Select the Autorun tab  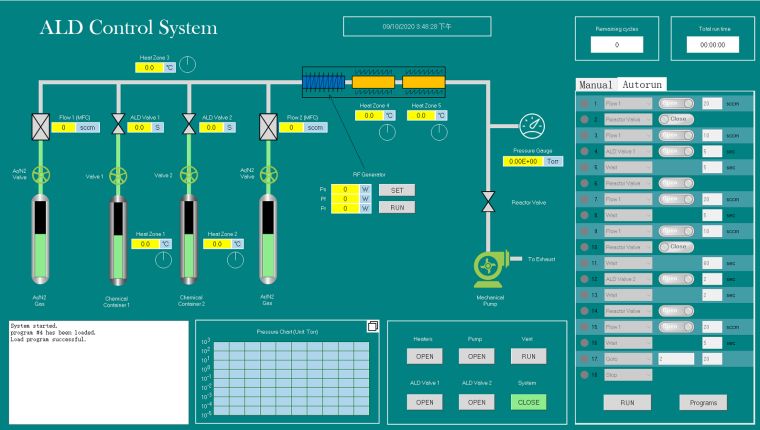pos(643,85)
